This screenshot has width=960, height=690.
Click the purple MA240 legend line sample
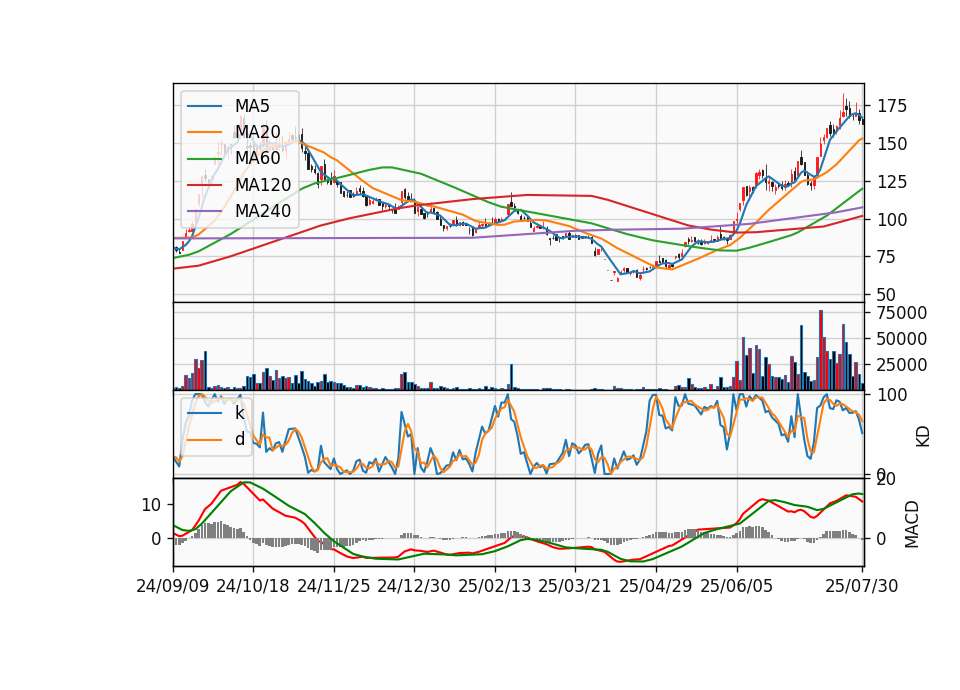[204, 211]
